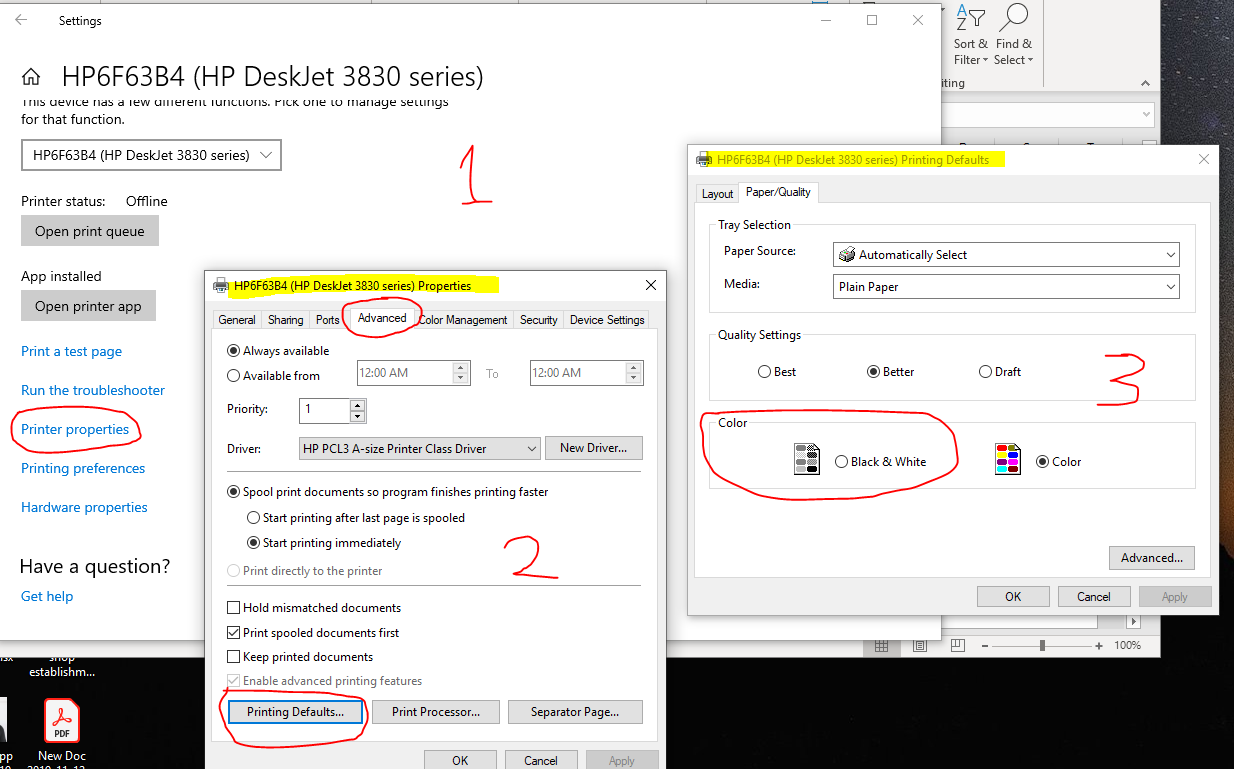
Task: Click the Excel zoom slider handle
Action: click(1042, 646)
